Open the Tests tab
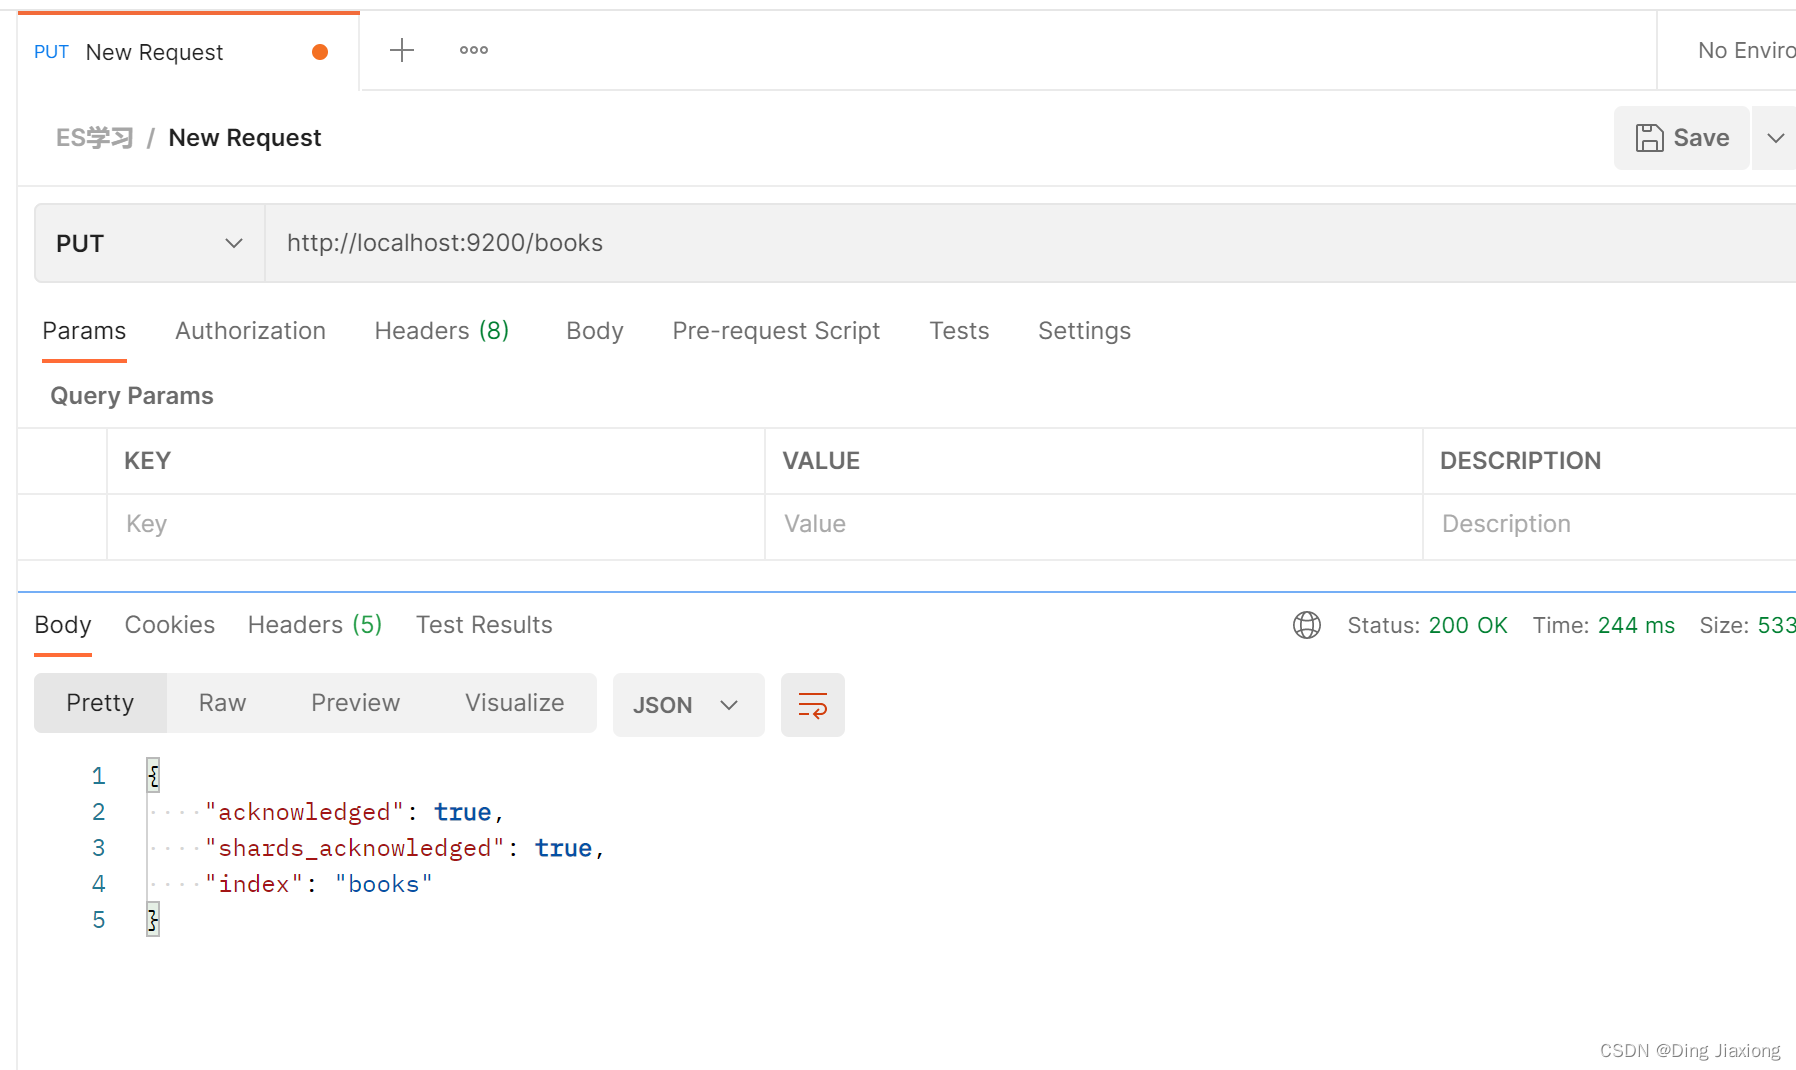 pos(959,331)
